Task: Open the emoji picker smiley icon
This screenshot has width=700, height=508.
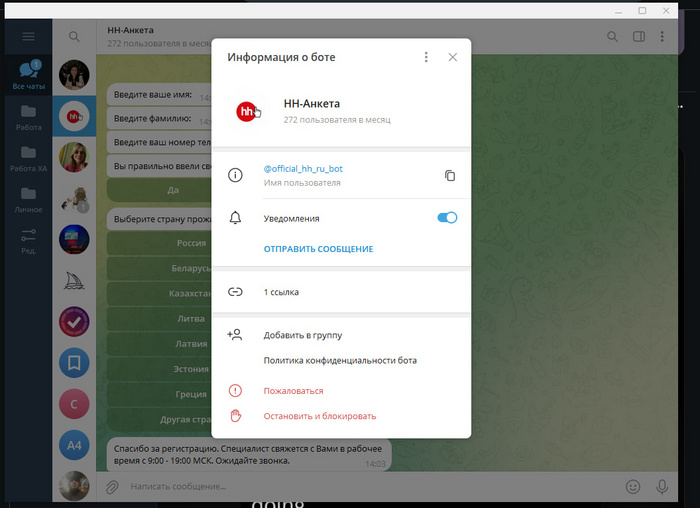Action: pyautogui.click(x=633, y=487)
